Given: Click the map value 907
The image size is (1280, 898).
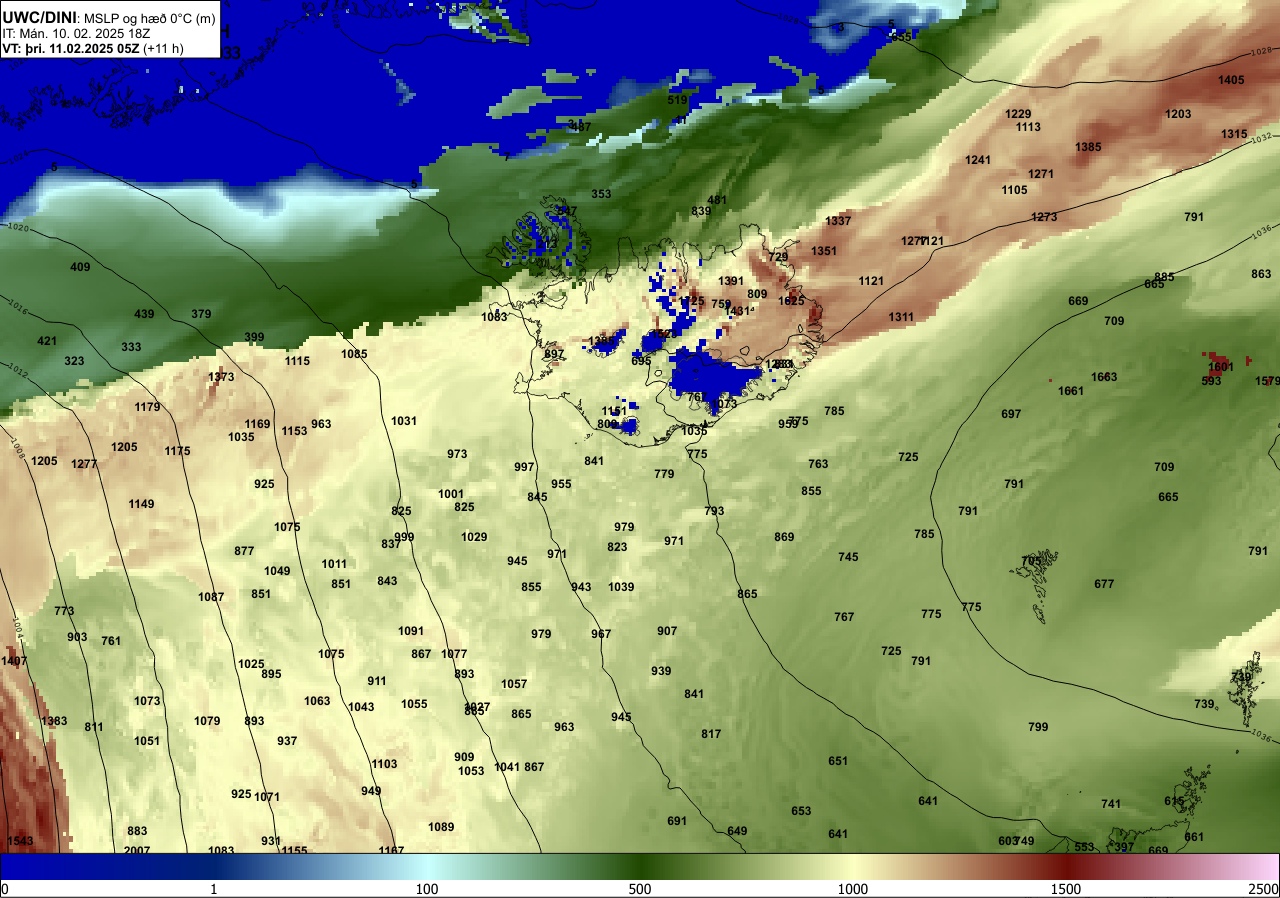Looking at the screenshot, I should pyautogui.click(x=667, y=631).
